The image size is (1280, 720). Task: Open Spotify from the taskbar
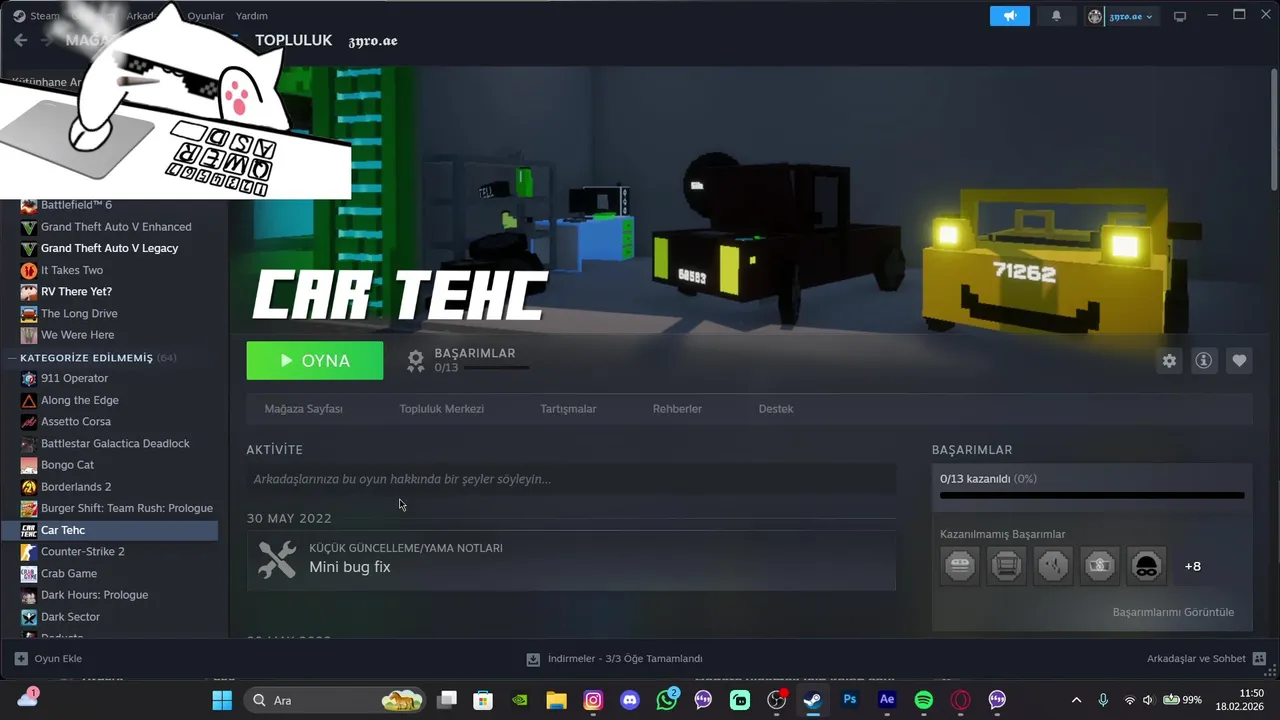[924, 700]
